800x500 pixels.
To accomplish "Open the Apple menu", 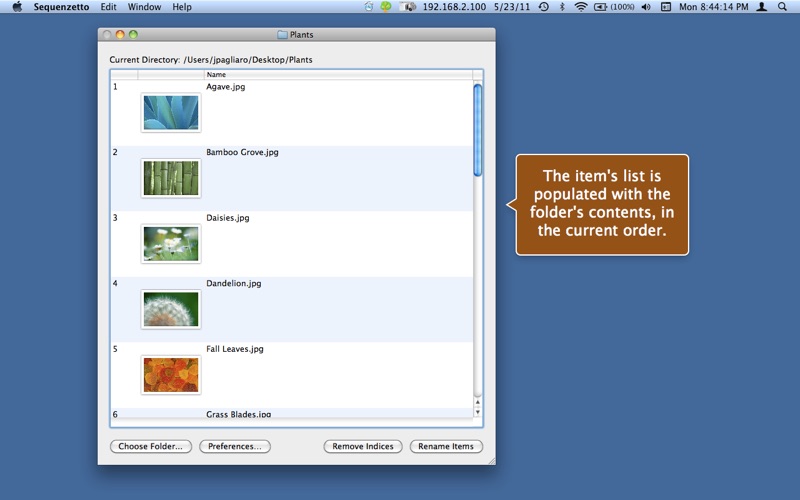I will (x=17, y=7).
